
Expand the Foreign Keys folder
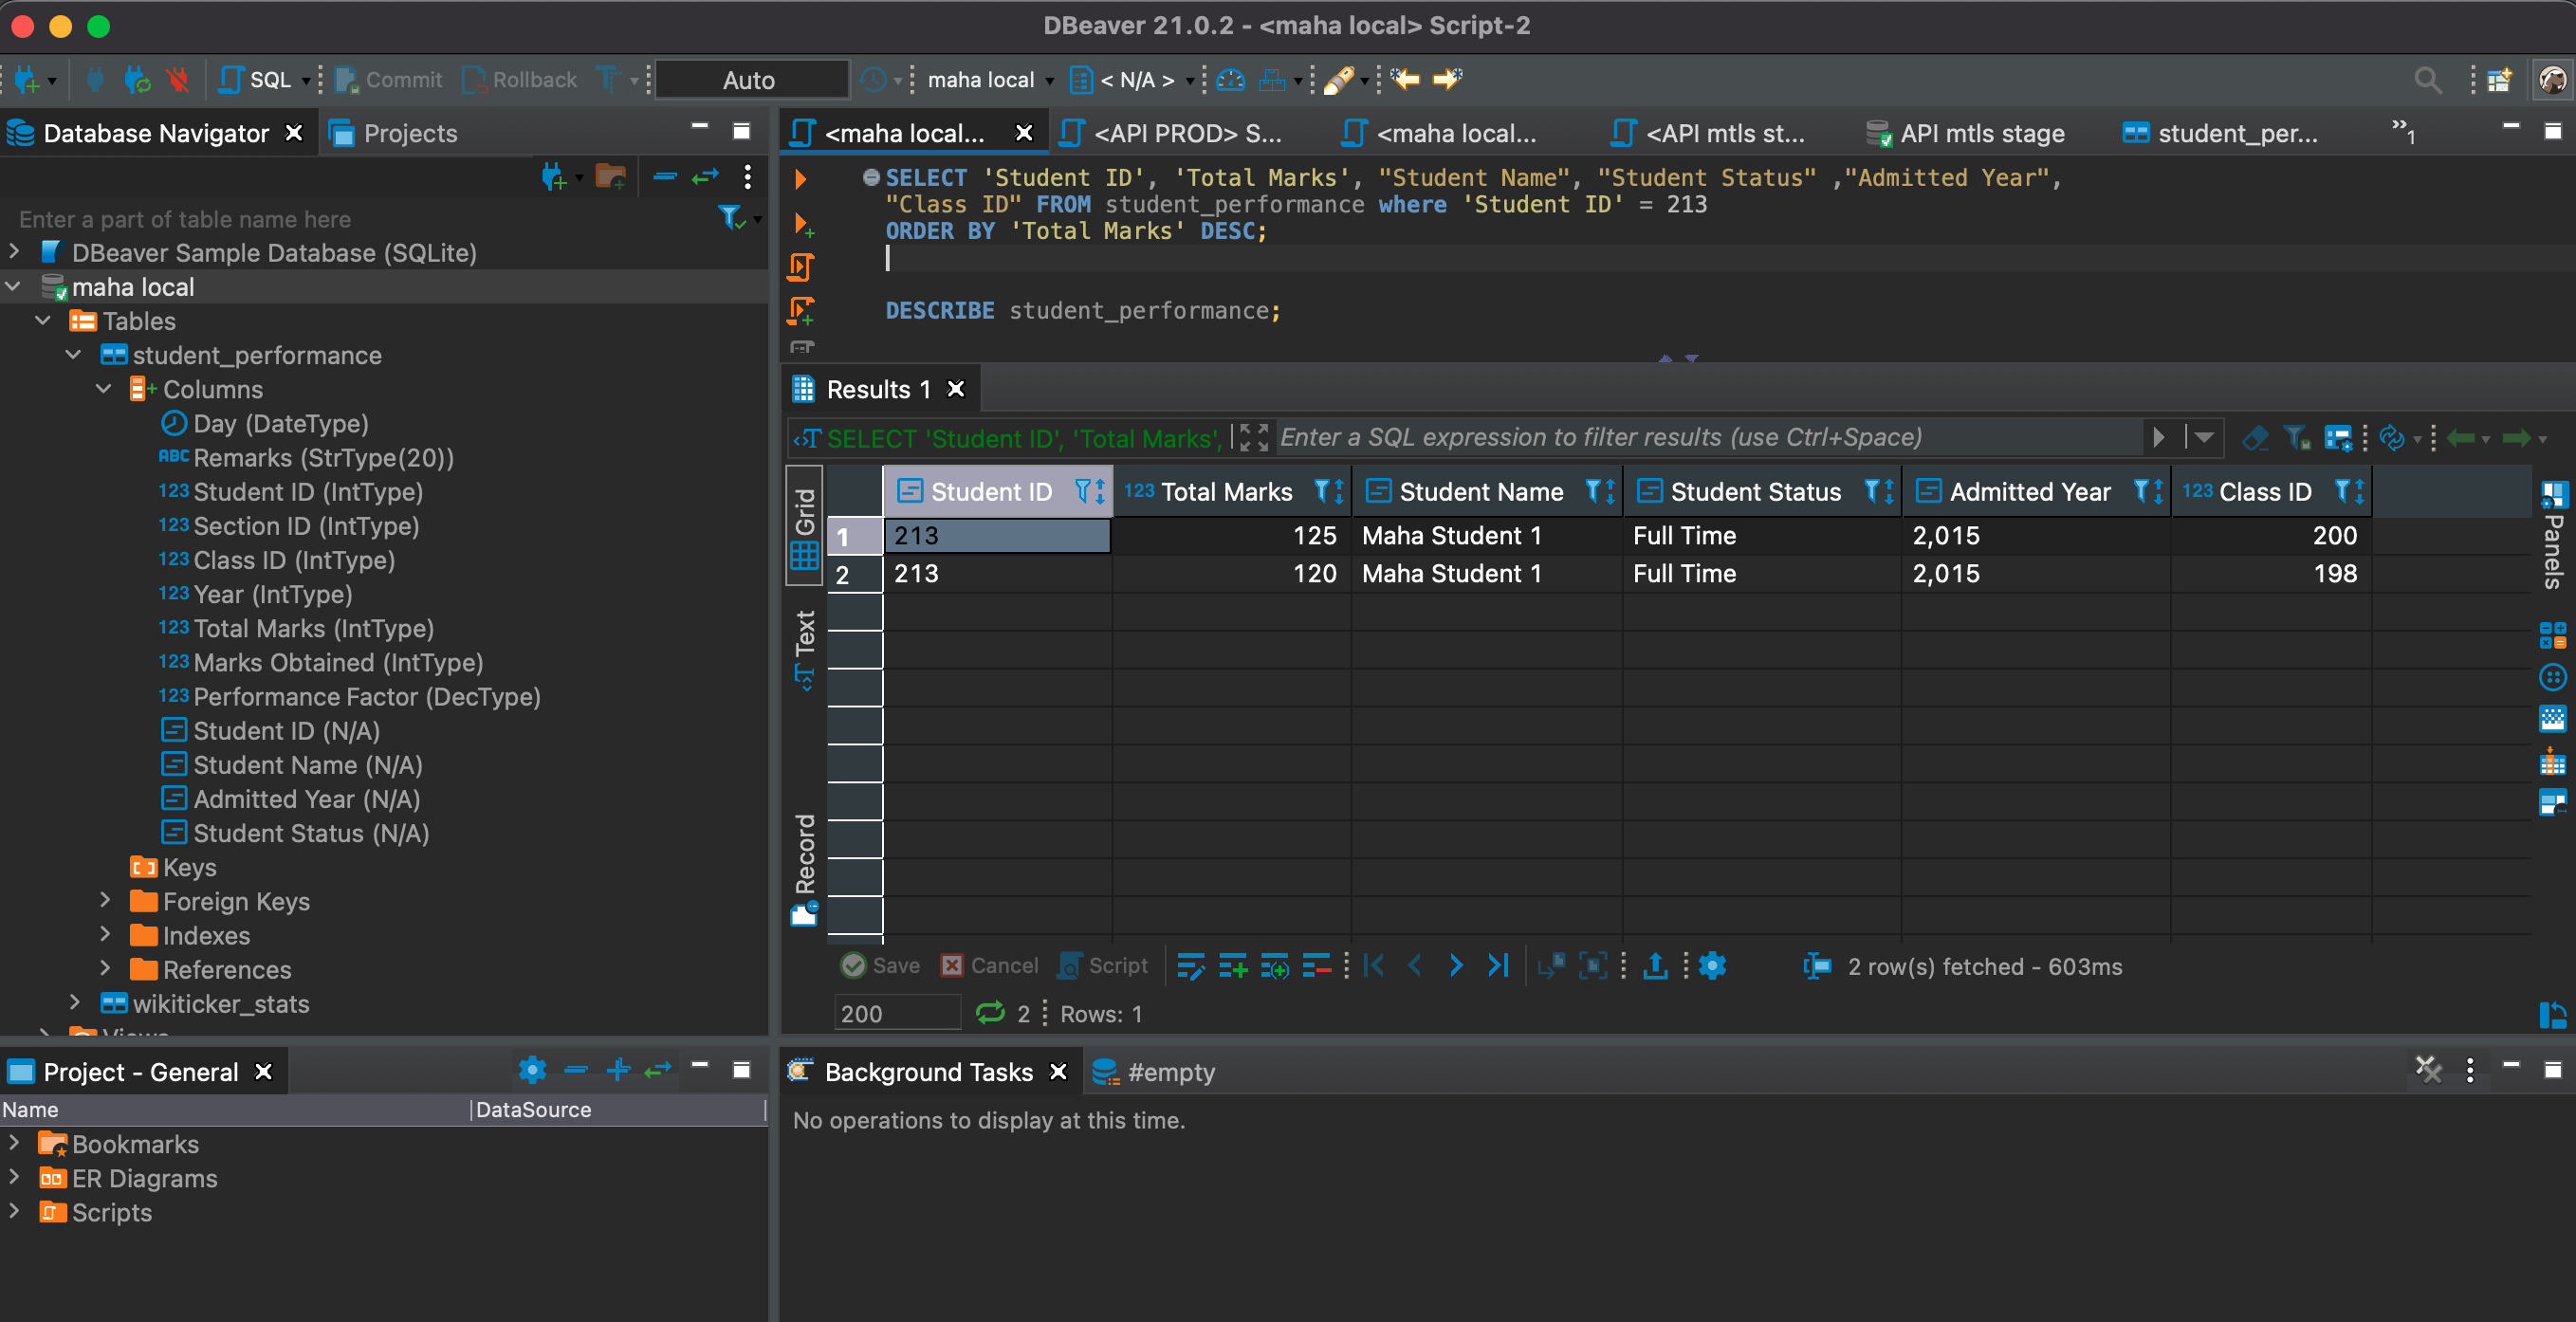point(104,900)
